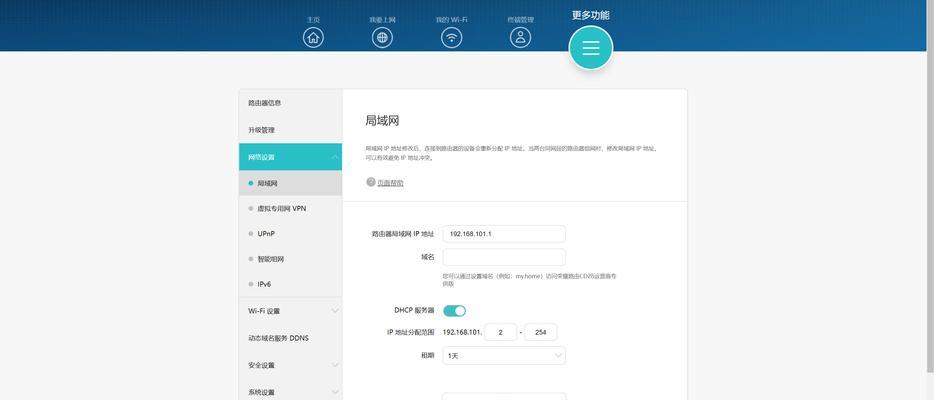This screenshot has width=934, height=400.
Task: Open the IPv6 submenu item
Action: [291, 285]
